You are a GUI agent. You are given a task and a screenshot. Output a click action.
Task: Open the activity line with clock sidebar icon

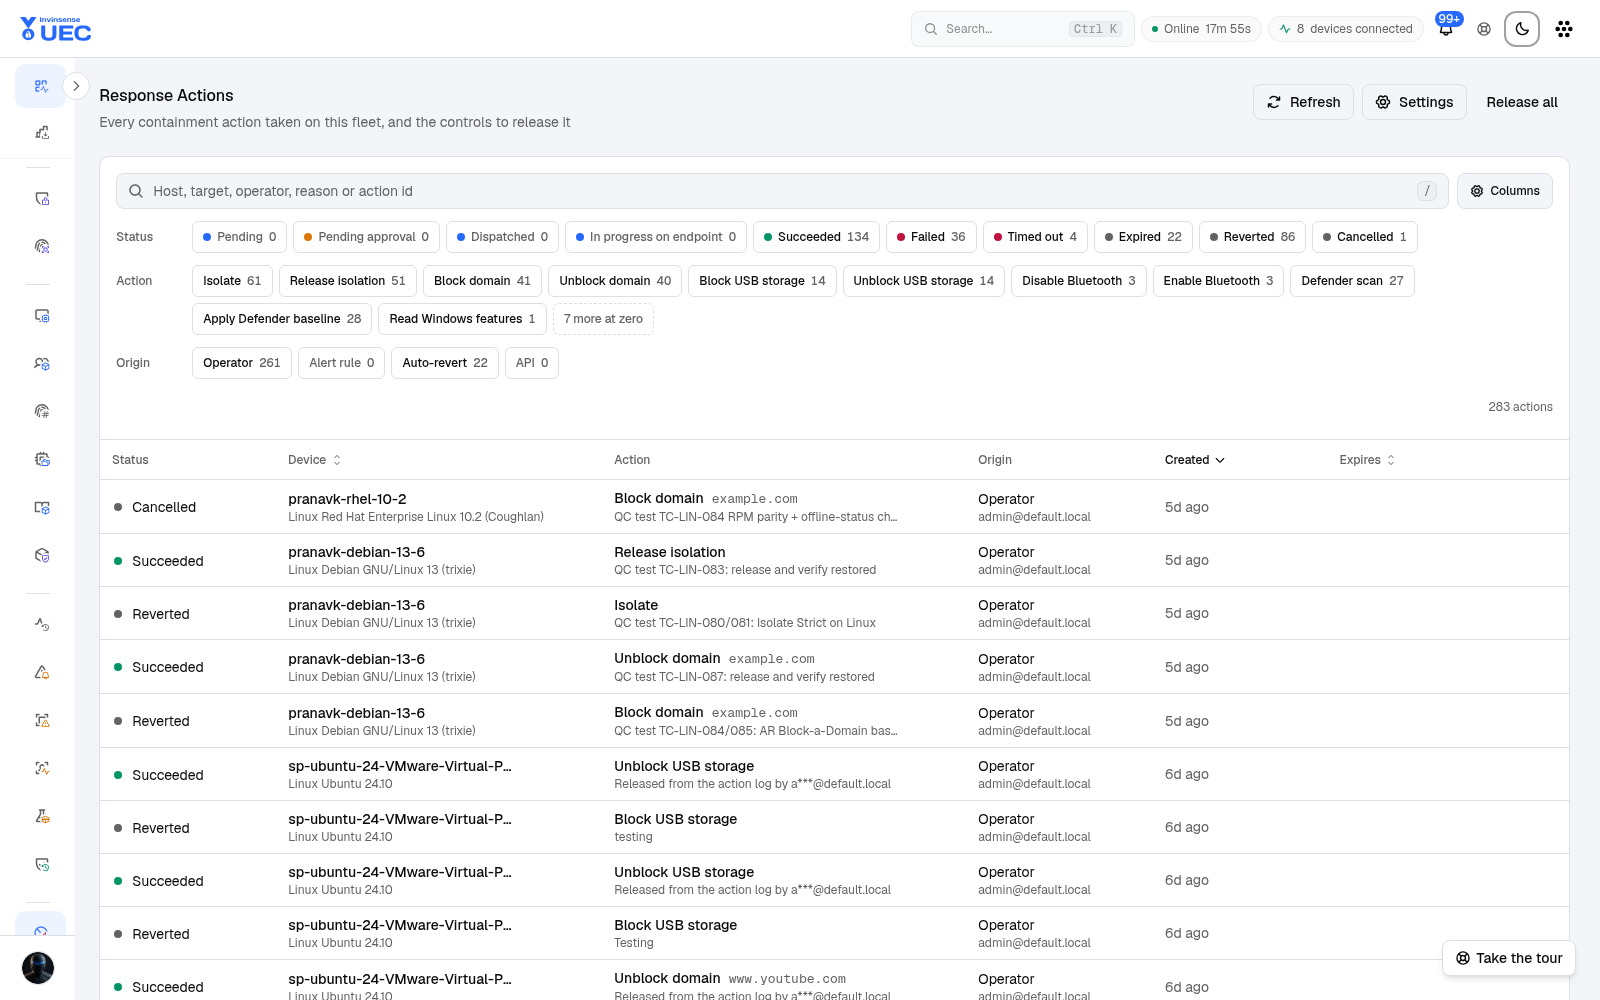[42, 624]
